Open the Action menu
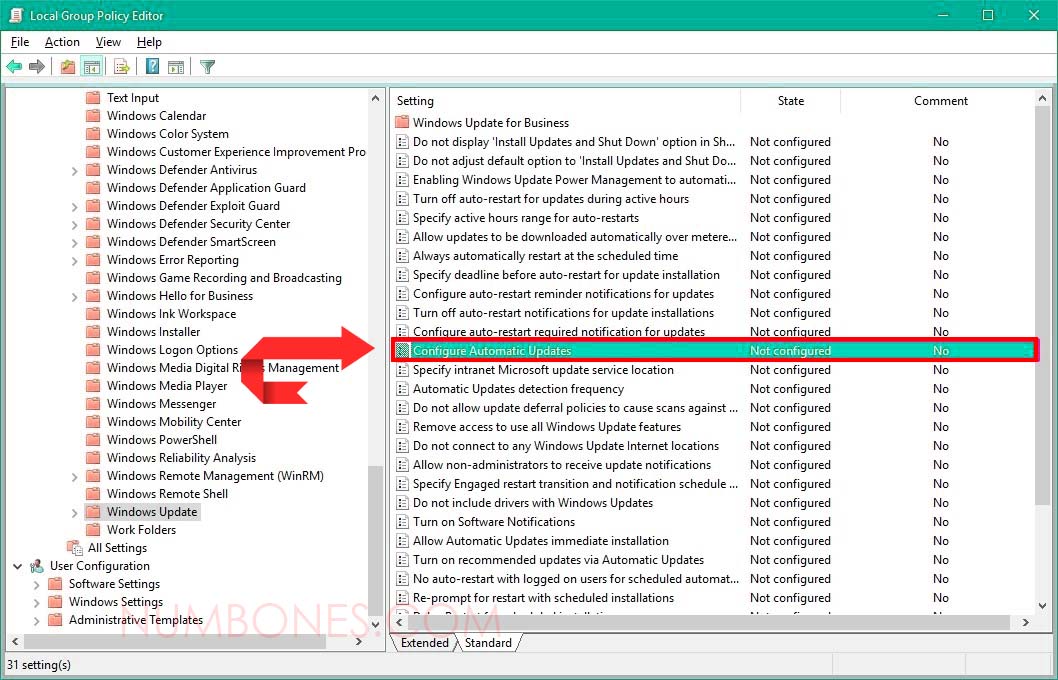The height and width of the screenshot is (680, 1058). [x=62, y=42]
